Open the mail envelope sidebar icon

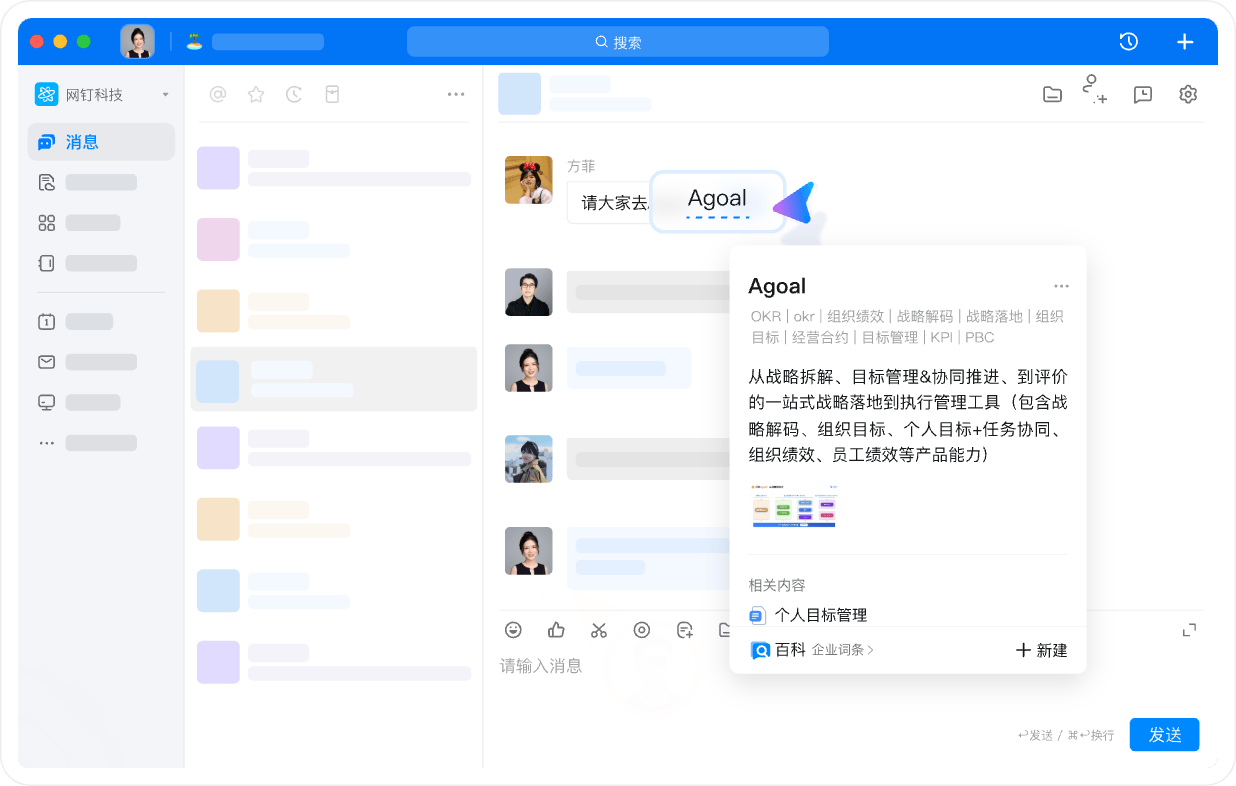point(46,362)
